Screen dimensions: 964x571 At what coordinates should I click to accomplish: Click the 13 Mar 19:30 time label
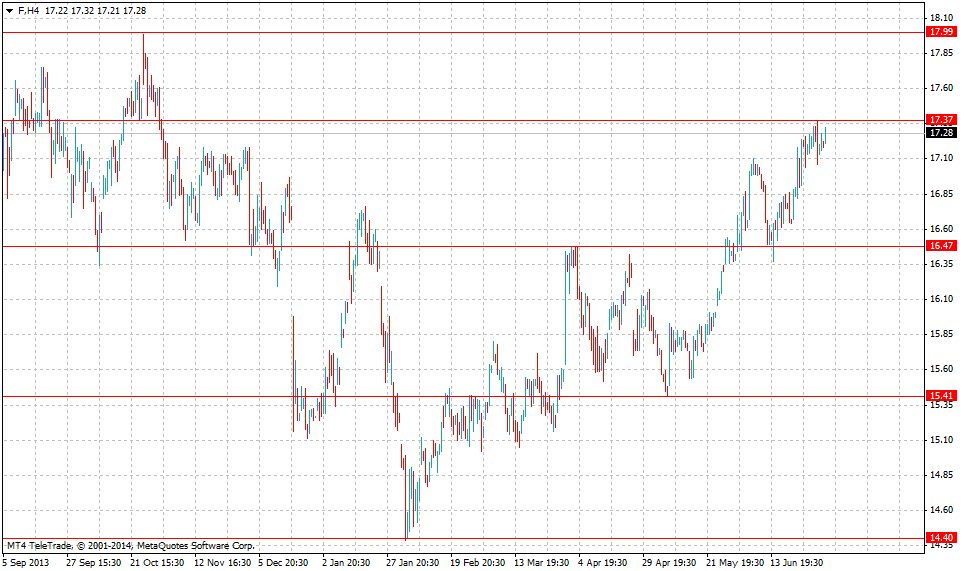tap(542, 562)
